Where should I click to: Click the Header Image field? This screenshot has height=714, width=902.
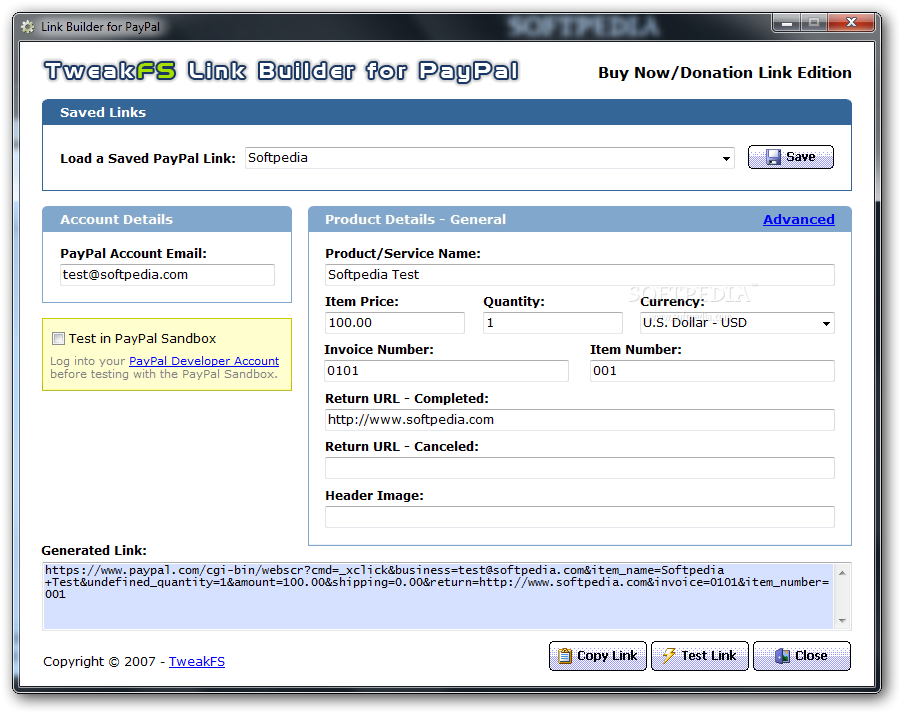tap(579, 517)
